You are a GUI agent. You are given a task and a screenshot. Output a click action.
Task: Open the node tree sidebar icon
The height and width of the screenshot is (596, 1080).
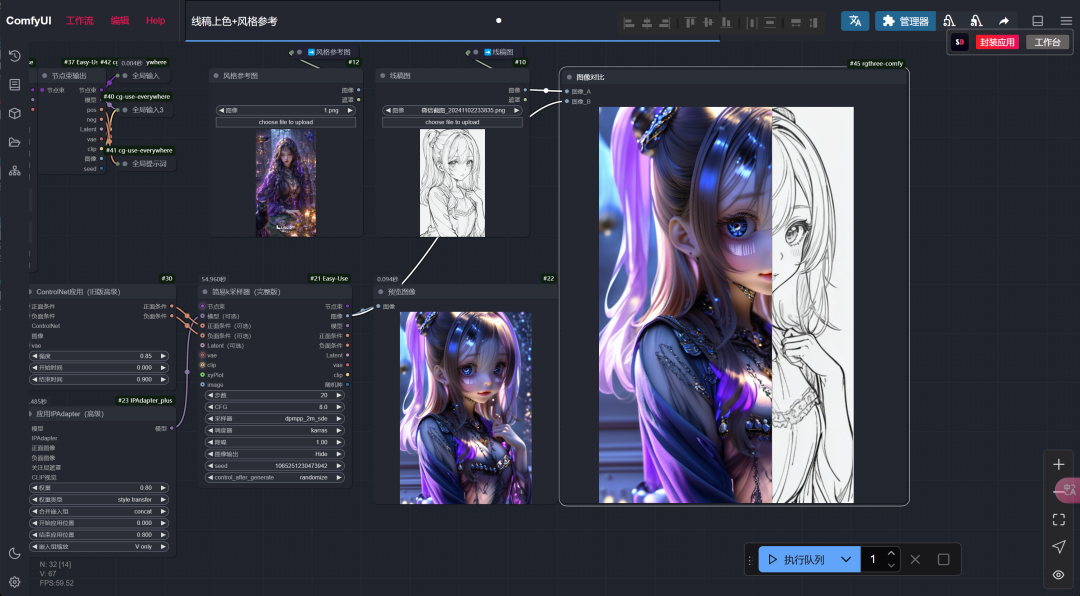coord(14,171)
